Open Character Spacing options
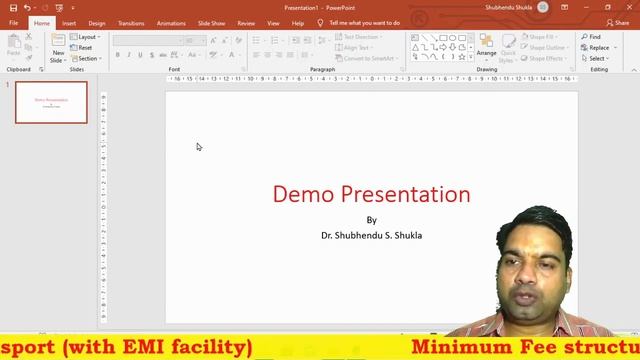This screenshot has height=360, width=640. coord(176,55)
